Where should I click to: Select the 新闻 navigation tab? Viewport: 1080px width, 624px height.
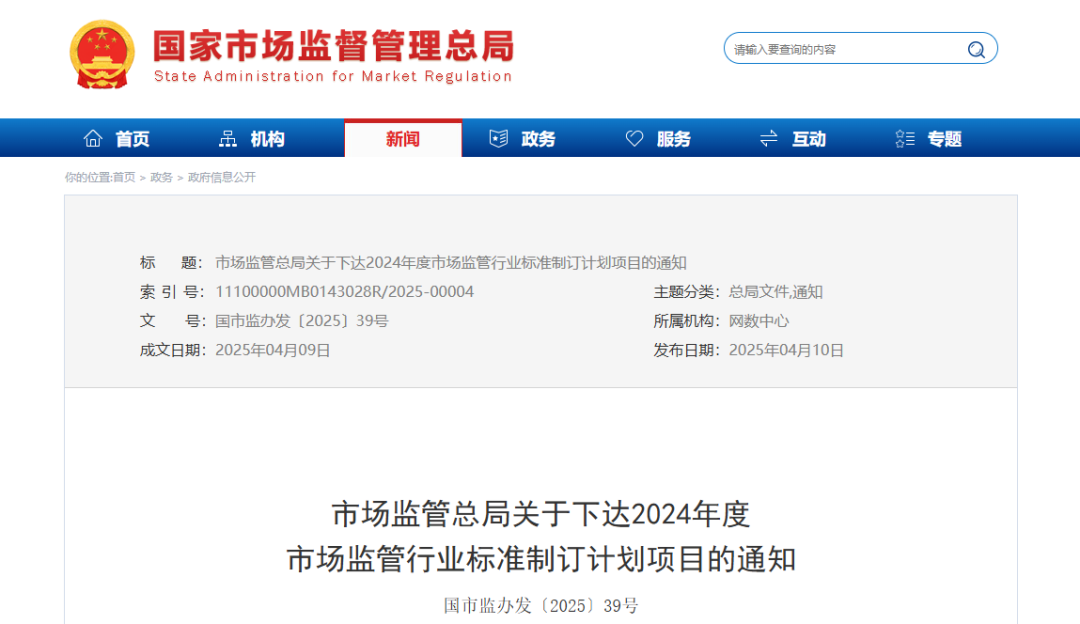click(403, 138)
